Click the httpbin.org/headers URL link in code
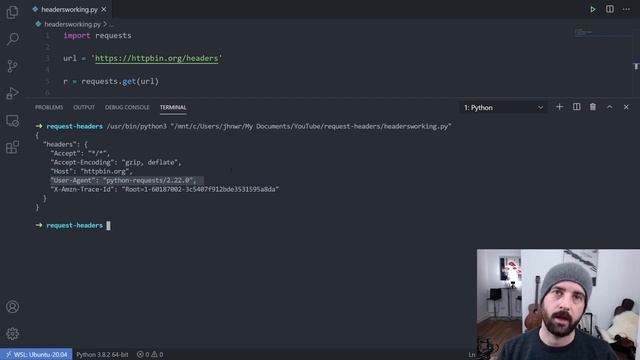 point(156,58)
